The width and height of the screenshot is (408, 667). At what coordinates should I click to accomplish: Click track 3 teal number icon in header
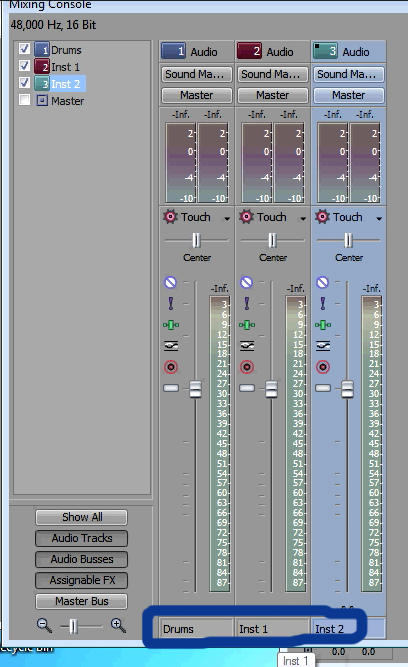[x=325, y=51]
